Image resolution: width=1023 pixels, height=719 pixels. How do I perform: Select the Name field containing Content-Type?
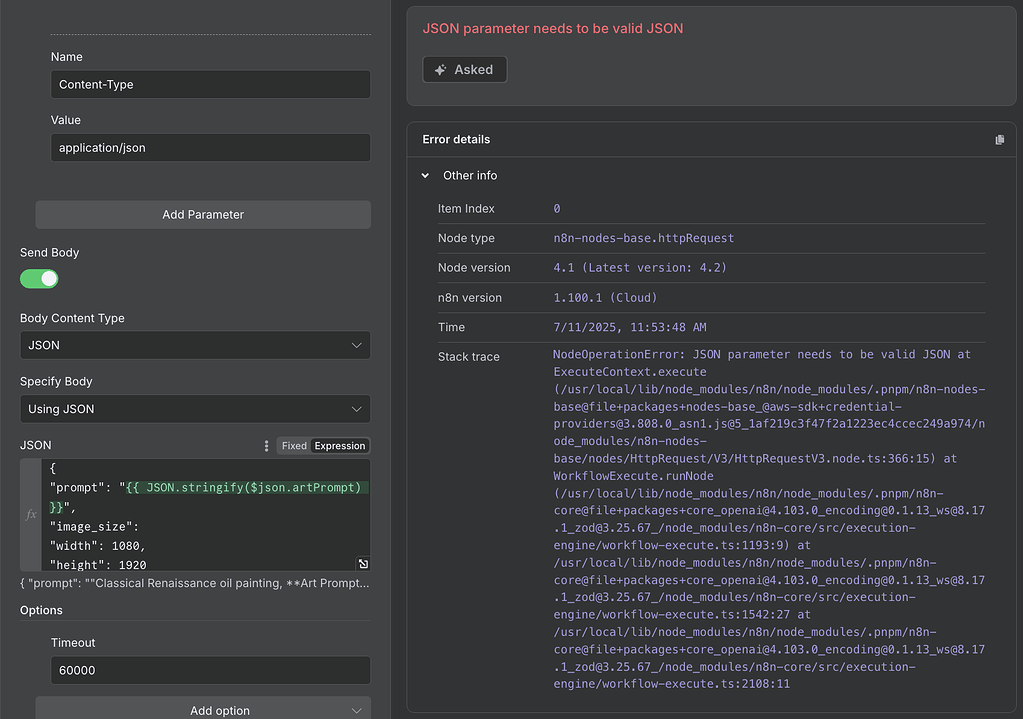coord(210,84)
